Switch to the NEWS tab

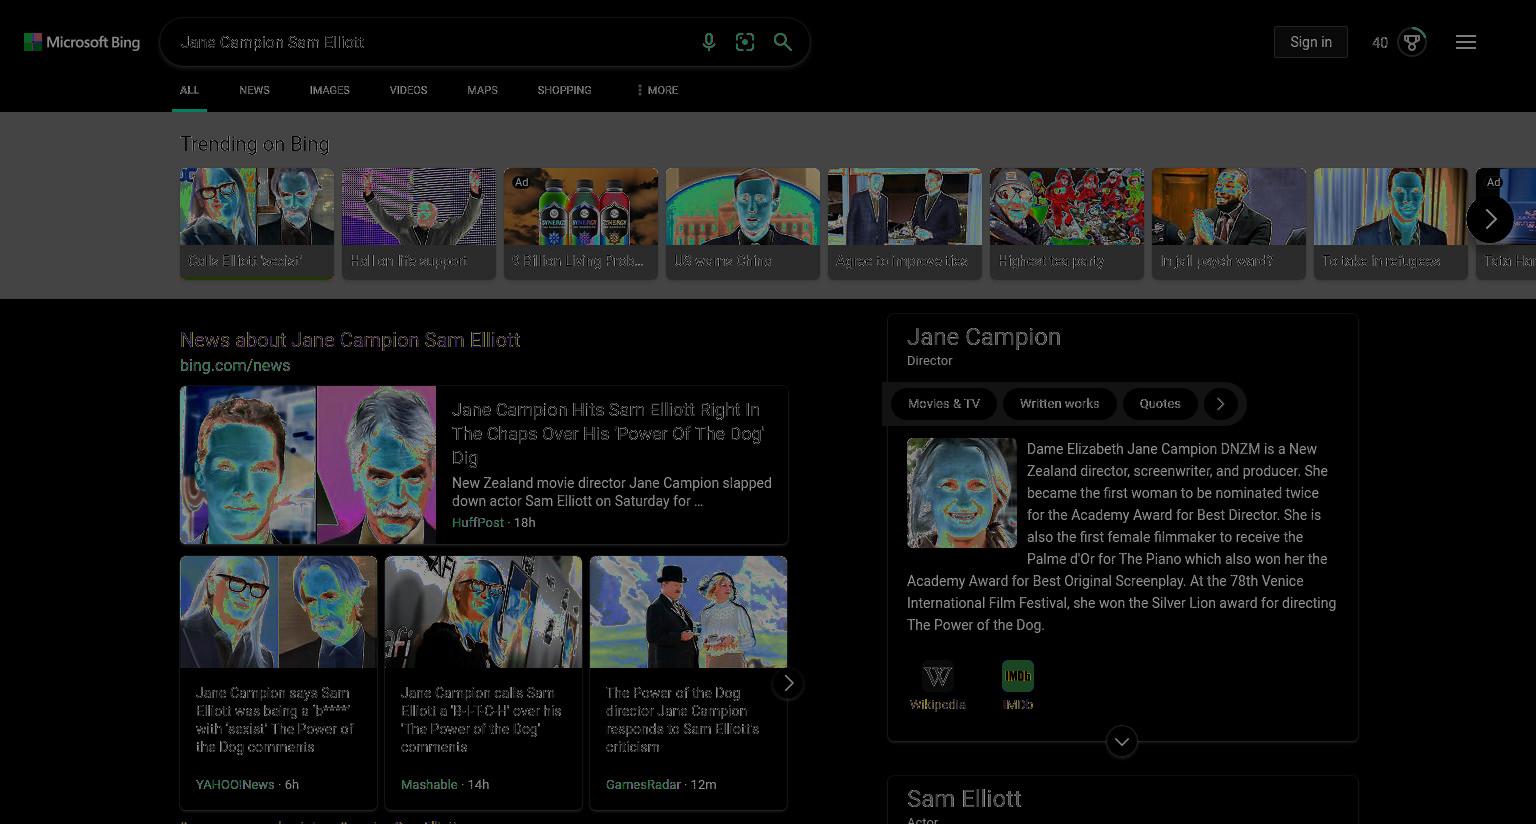click(254, 90)
